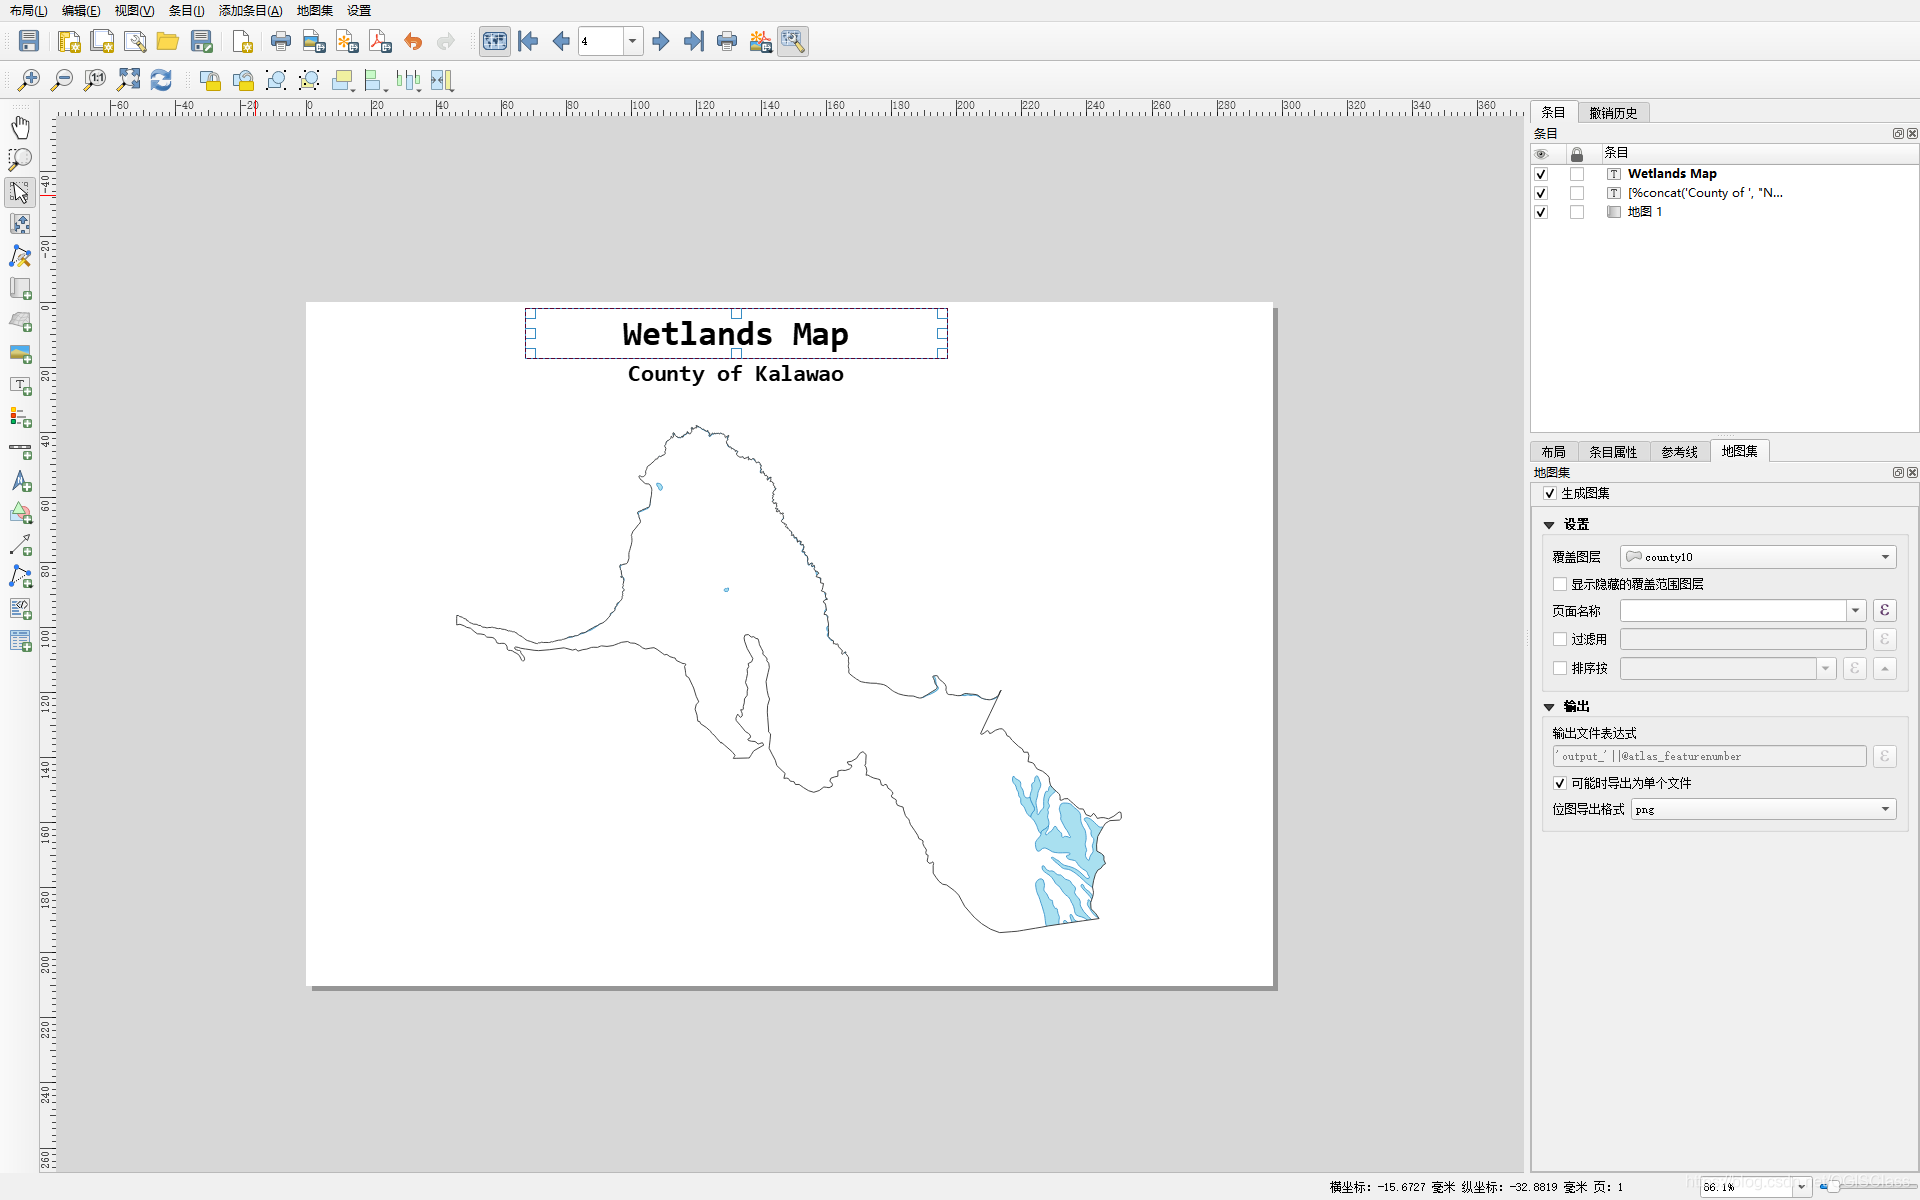The width and height of the screenshot is (1920, 1200).
Task: Click the Atlas navigation Next button
Action: [x=659, y=41]
